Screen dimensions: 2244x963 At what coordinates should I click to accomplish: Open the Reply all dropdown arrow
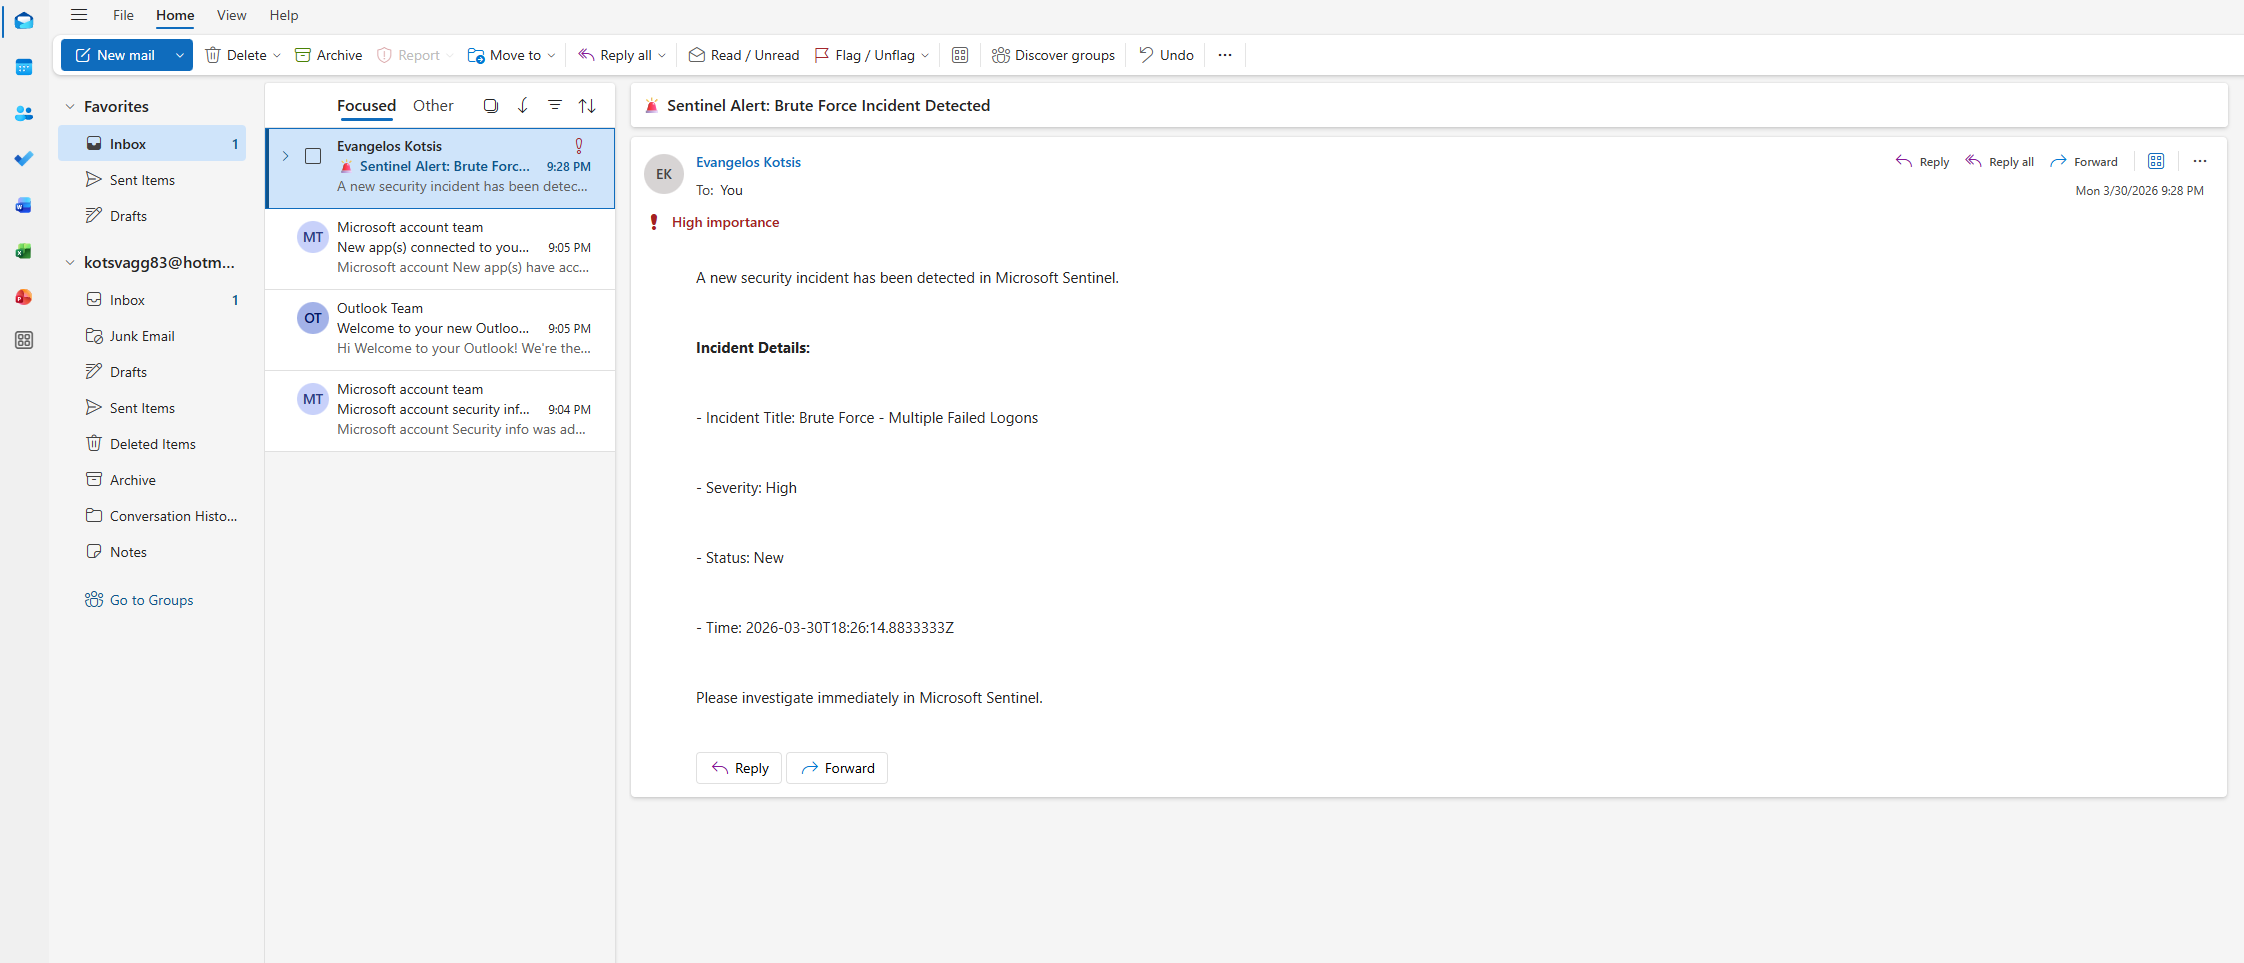coord(662,56)
